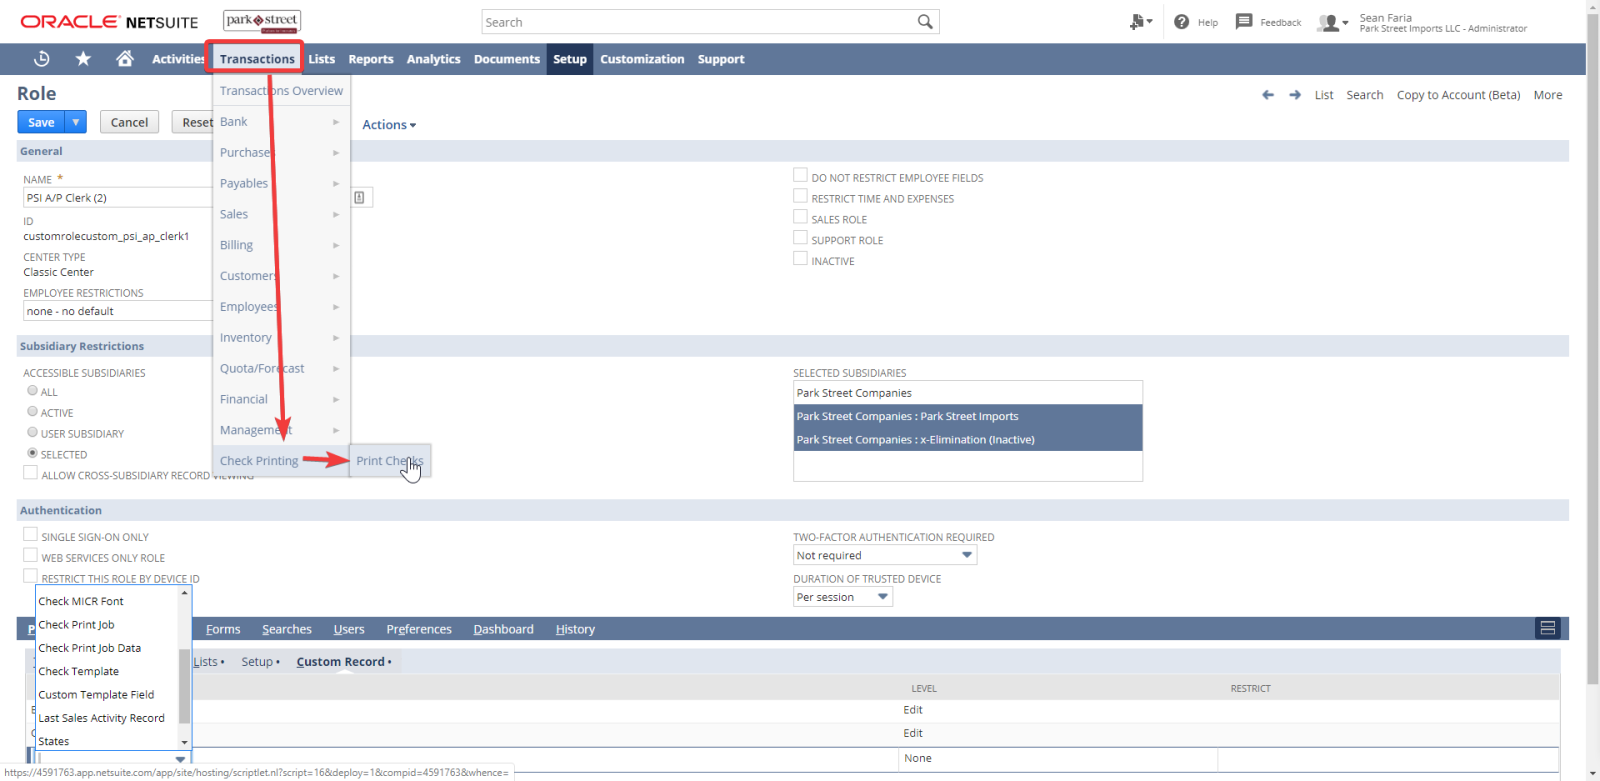Image resolution: width=1600 pixels, height=781 pixels.
Task: Open the Recent Records clock icon
Action: tap(41, 59)
